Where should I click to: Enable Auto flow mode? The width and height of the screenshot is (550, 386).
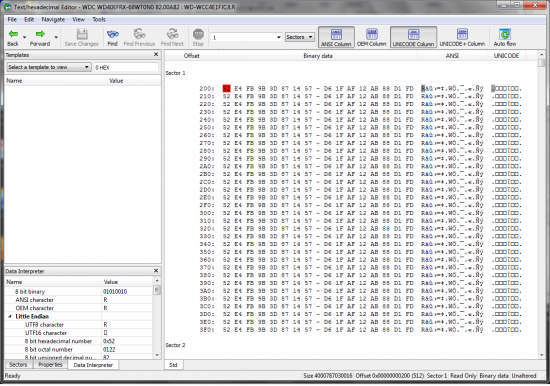pos(505,37)
